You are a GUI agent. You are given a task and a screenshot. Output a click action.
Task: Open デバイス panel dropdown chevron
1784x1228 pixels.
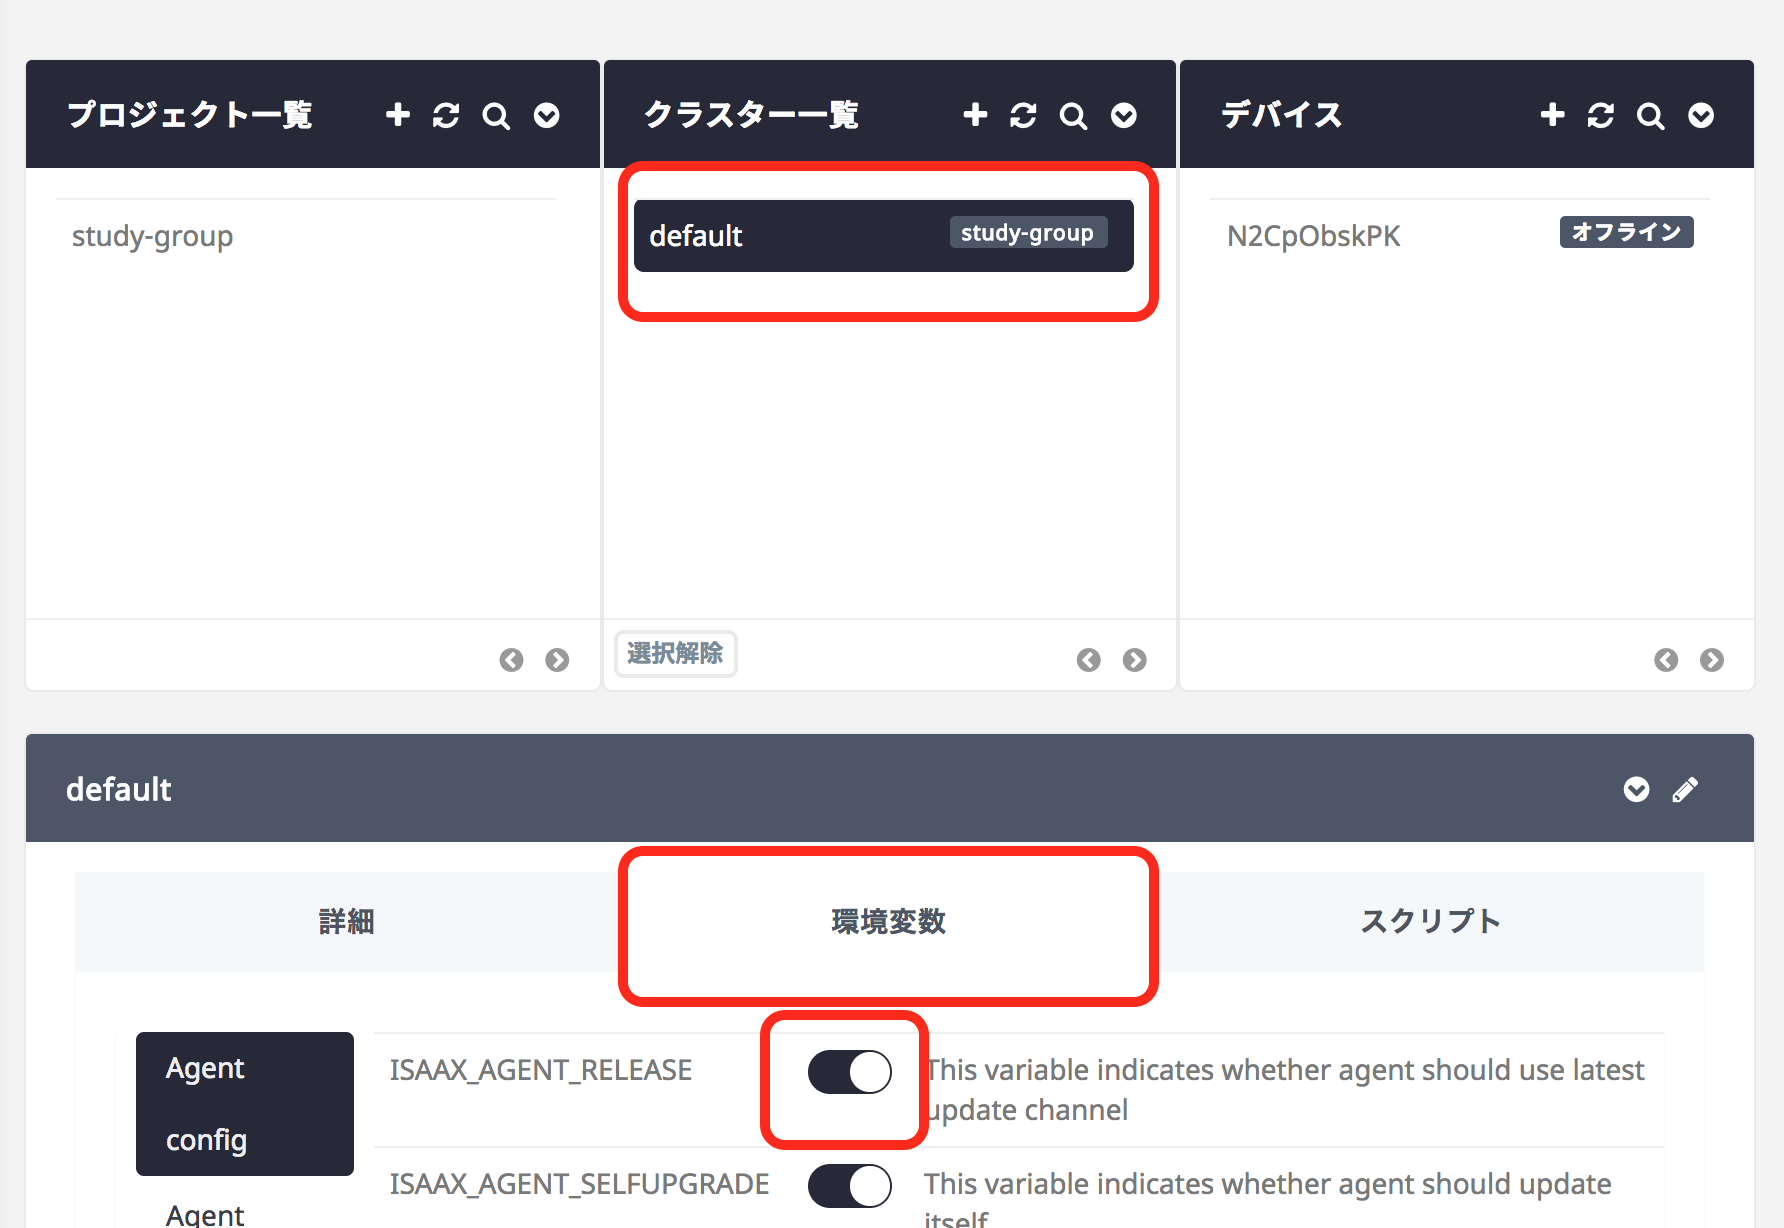(x=1701, y=116)
